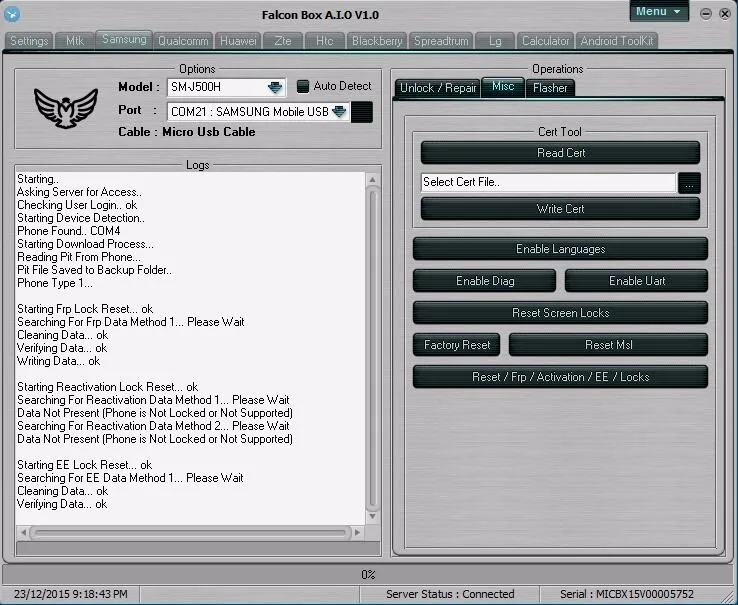The width and height of the screenshot is (738, 605).
Task: Select the Misc operations tab
Action: click(x=503, y=87)
